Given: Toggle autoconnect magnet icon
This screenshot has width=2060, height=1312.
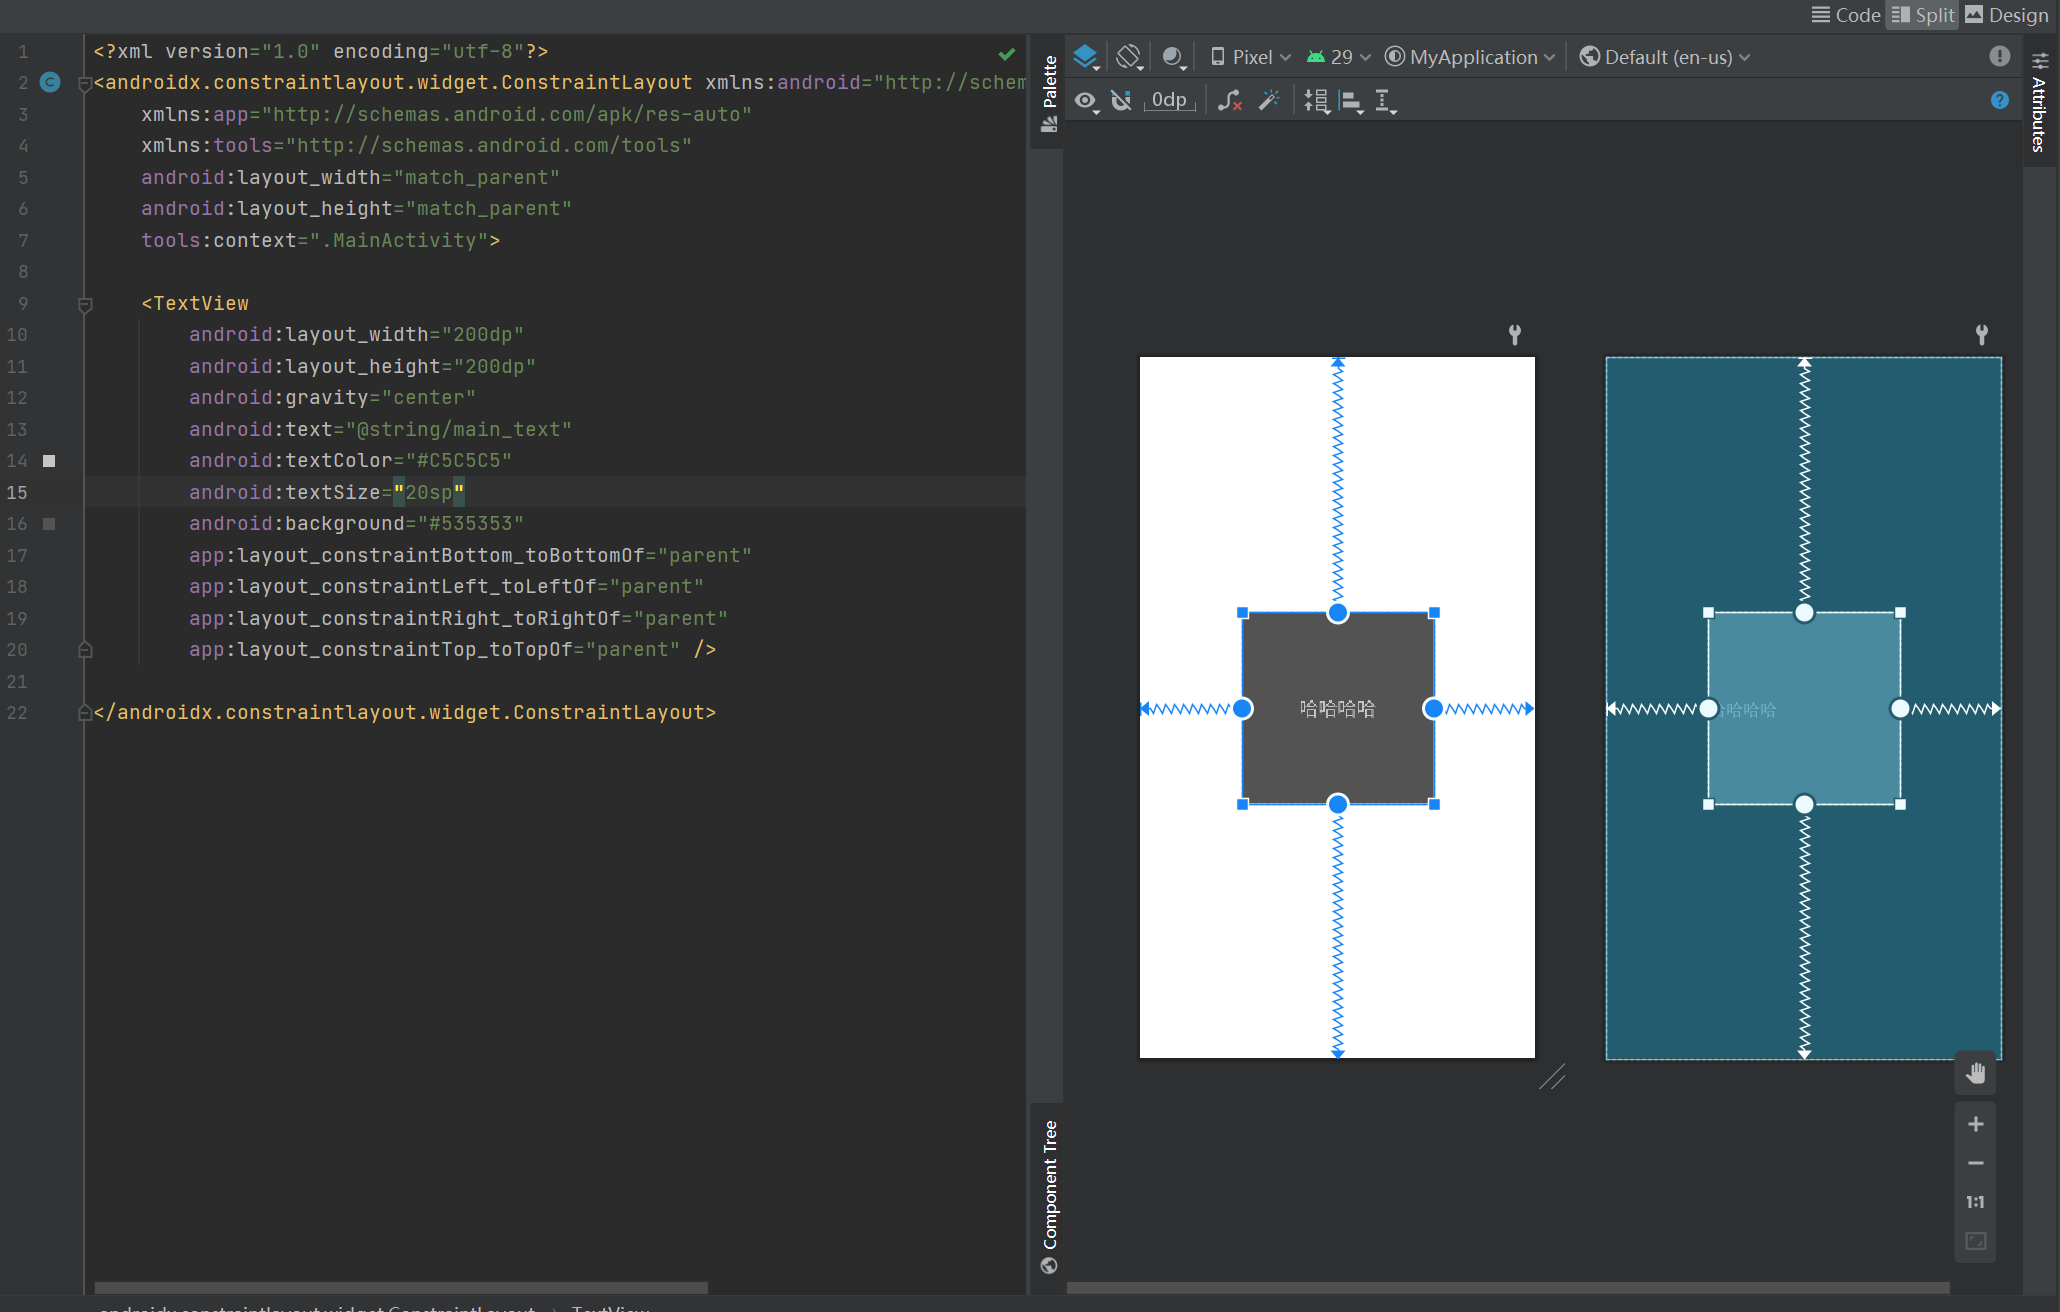Looking at the screenshot, I should tap(1122, 100).
